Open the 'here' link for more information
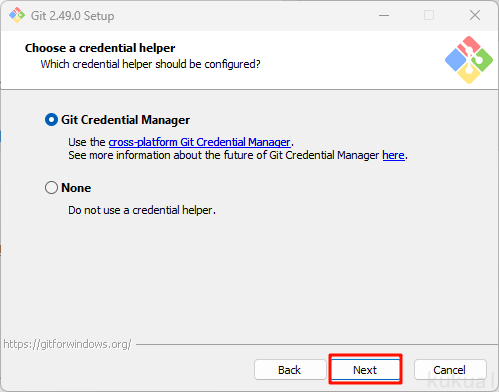Image resolution: width=499 pixels, height=392 pixels. [x=393, y=155]
